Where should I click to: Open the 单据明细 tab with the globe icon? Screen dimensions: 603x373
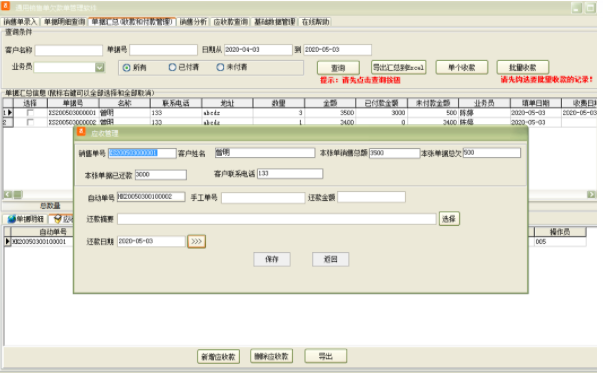pyautogui.click(x=25, y=219)
